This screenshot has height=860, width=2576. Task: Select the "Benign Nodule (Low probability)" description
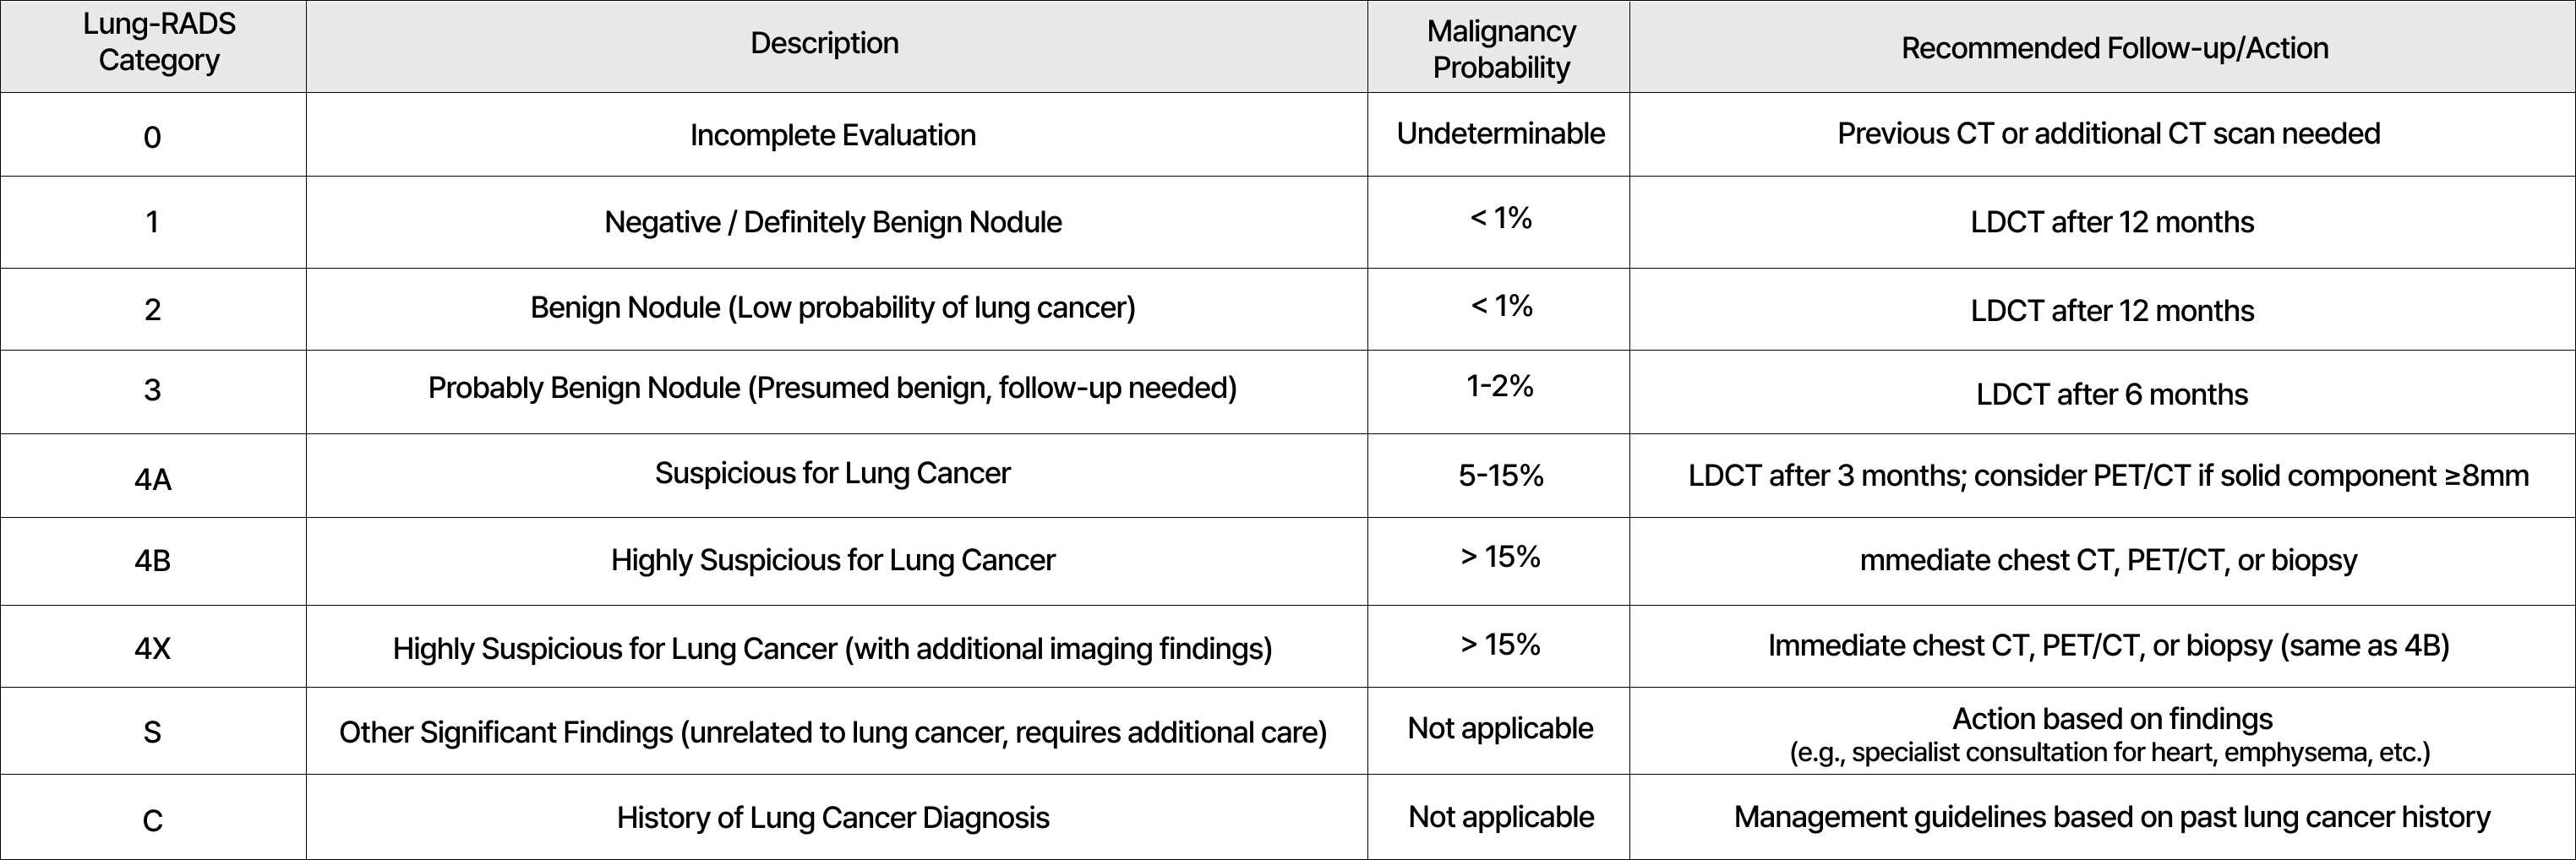tap(832, 308)
